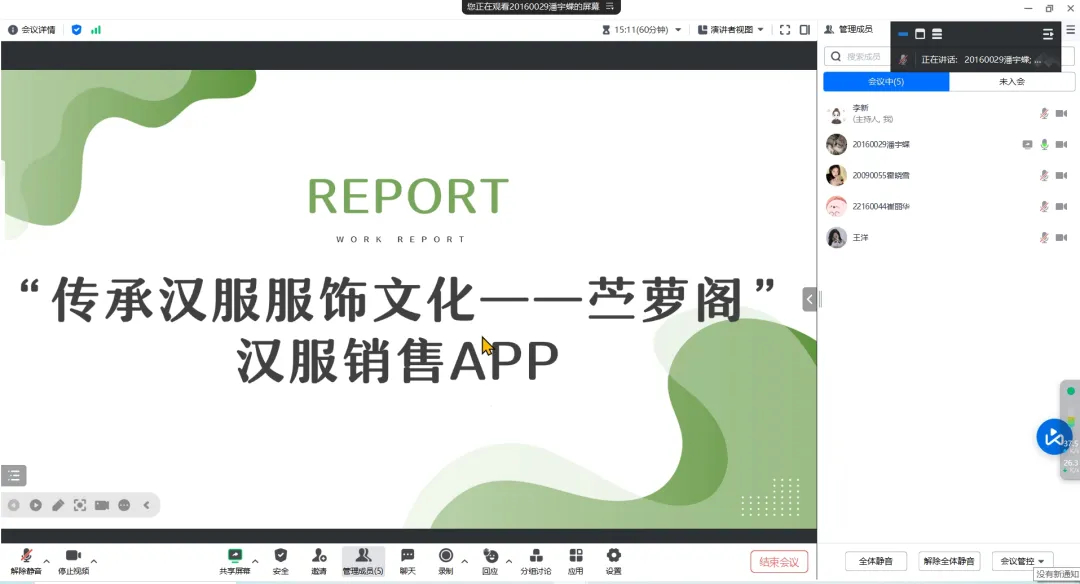Open the 聊天 (Chat) panel
Viewport: 1080px width, 584px height.
pos(407,557)
